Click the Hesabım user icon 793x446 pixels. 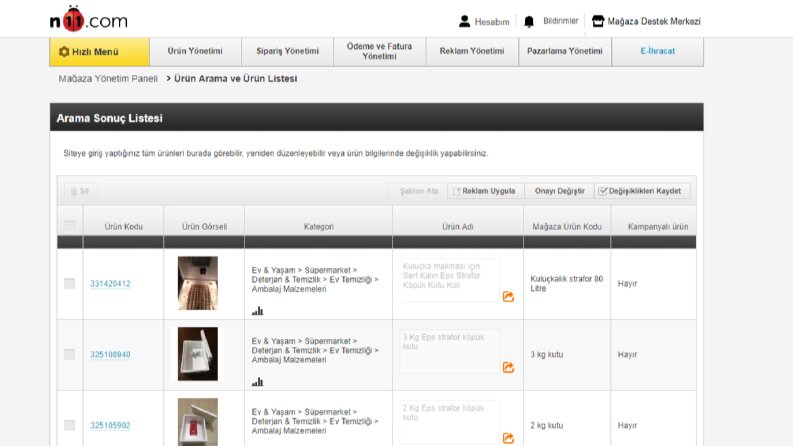pyautogui.click(x=464, y=21)
